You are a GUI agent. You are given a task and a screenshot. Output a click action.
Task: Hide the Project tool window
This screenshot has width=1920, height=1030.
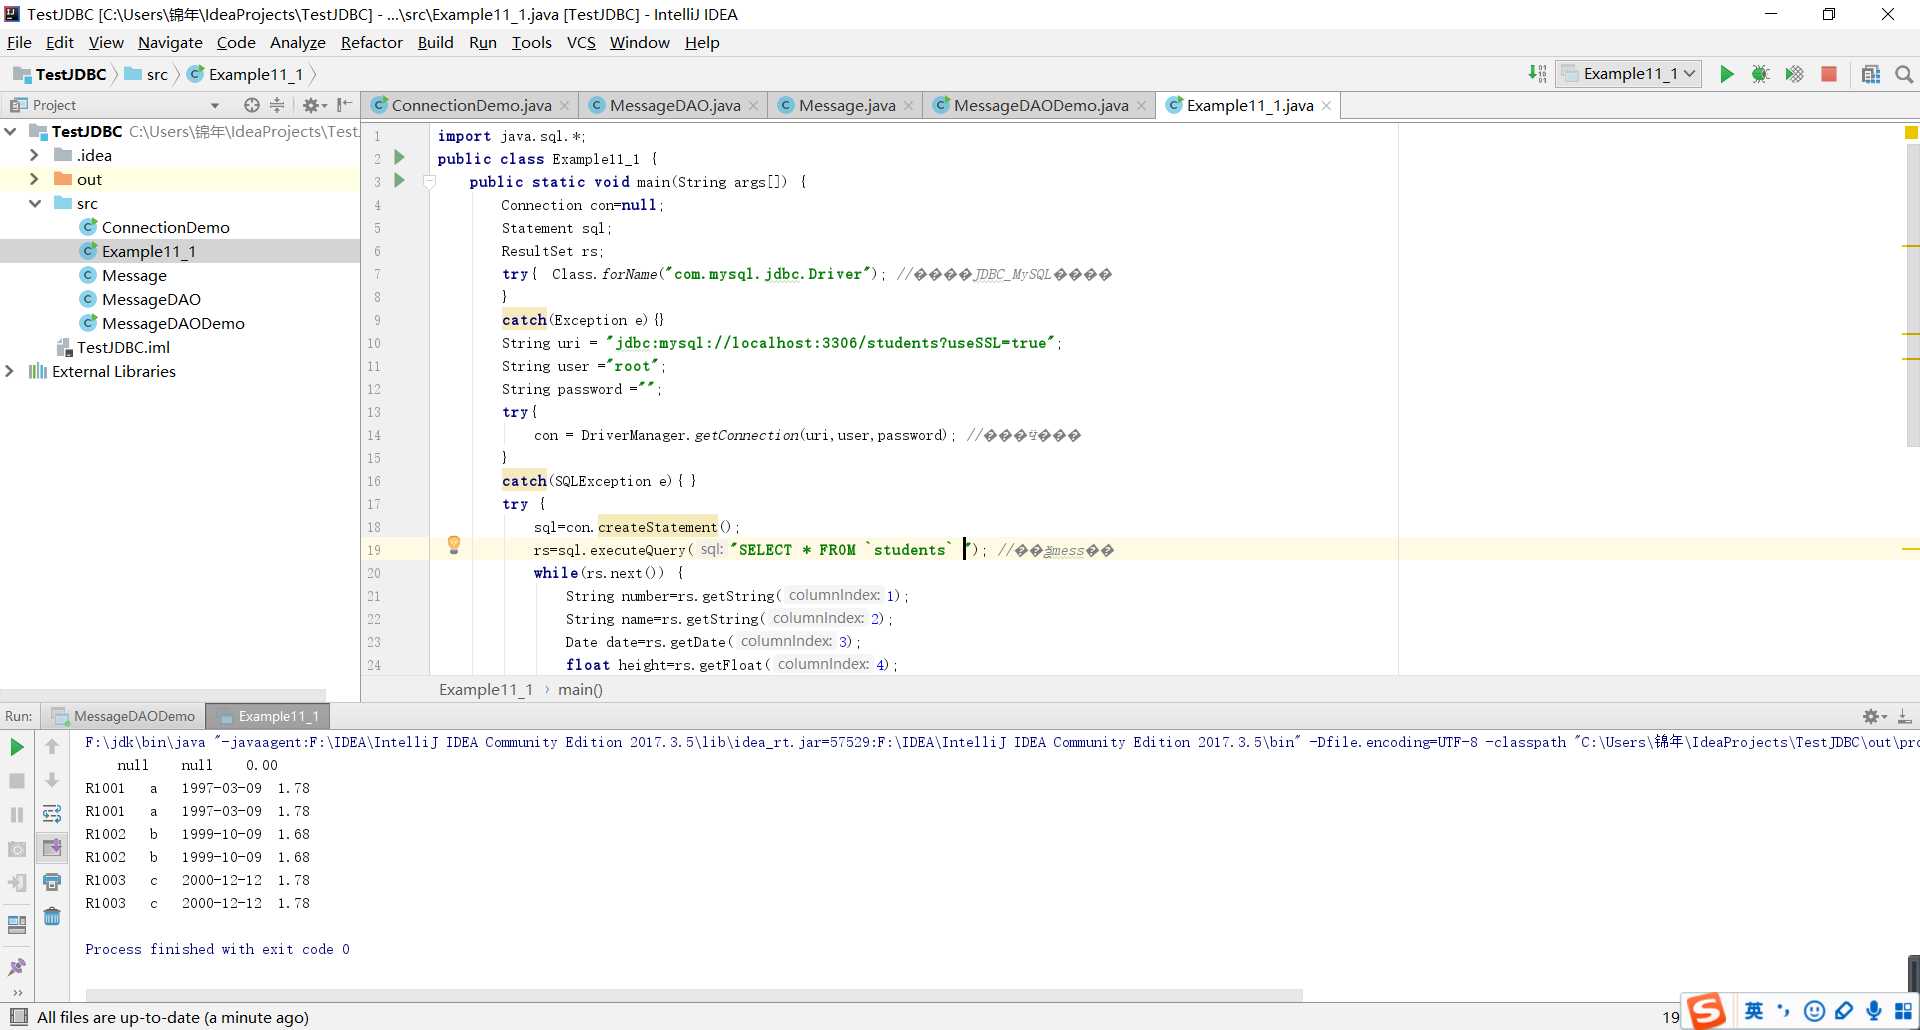(344, 105)
